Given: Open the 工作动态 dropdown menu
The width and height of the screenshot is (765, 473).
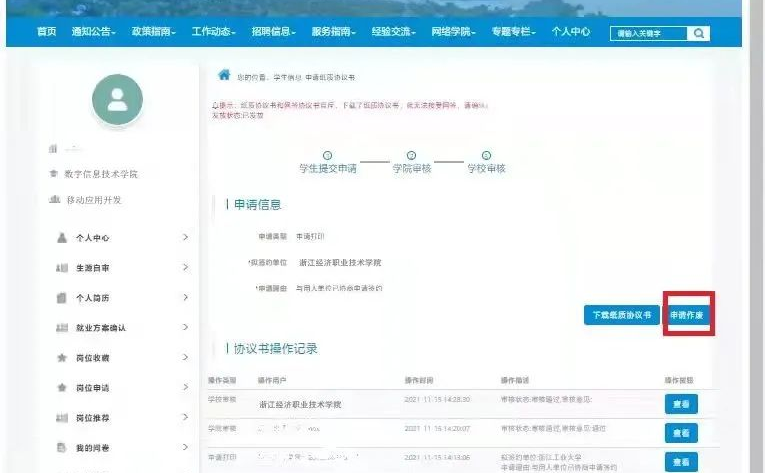Looking at the screenshot, I should 214,32.
